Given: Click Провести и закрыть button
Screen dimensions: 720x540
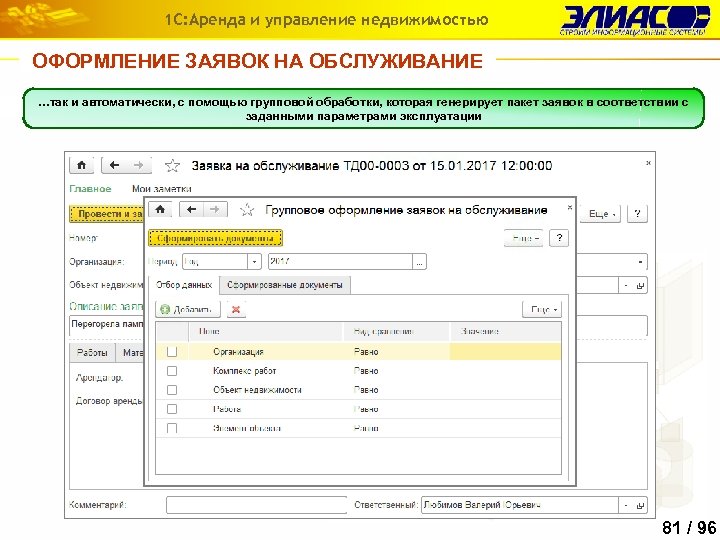Looking at the screenshot, I should pyautogui.click(x=107, y=214).
